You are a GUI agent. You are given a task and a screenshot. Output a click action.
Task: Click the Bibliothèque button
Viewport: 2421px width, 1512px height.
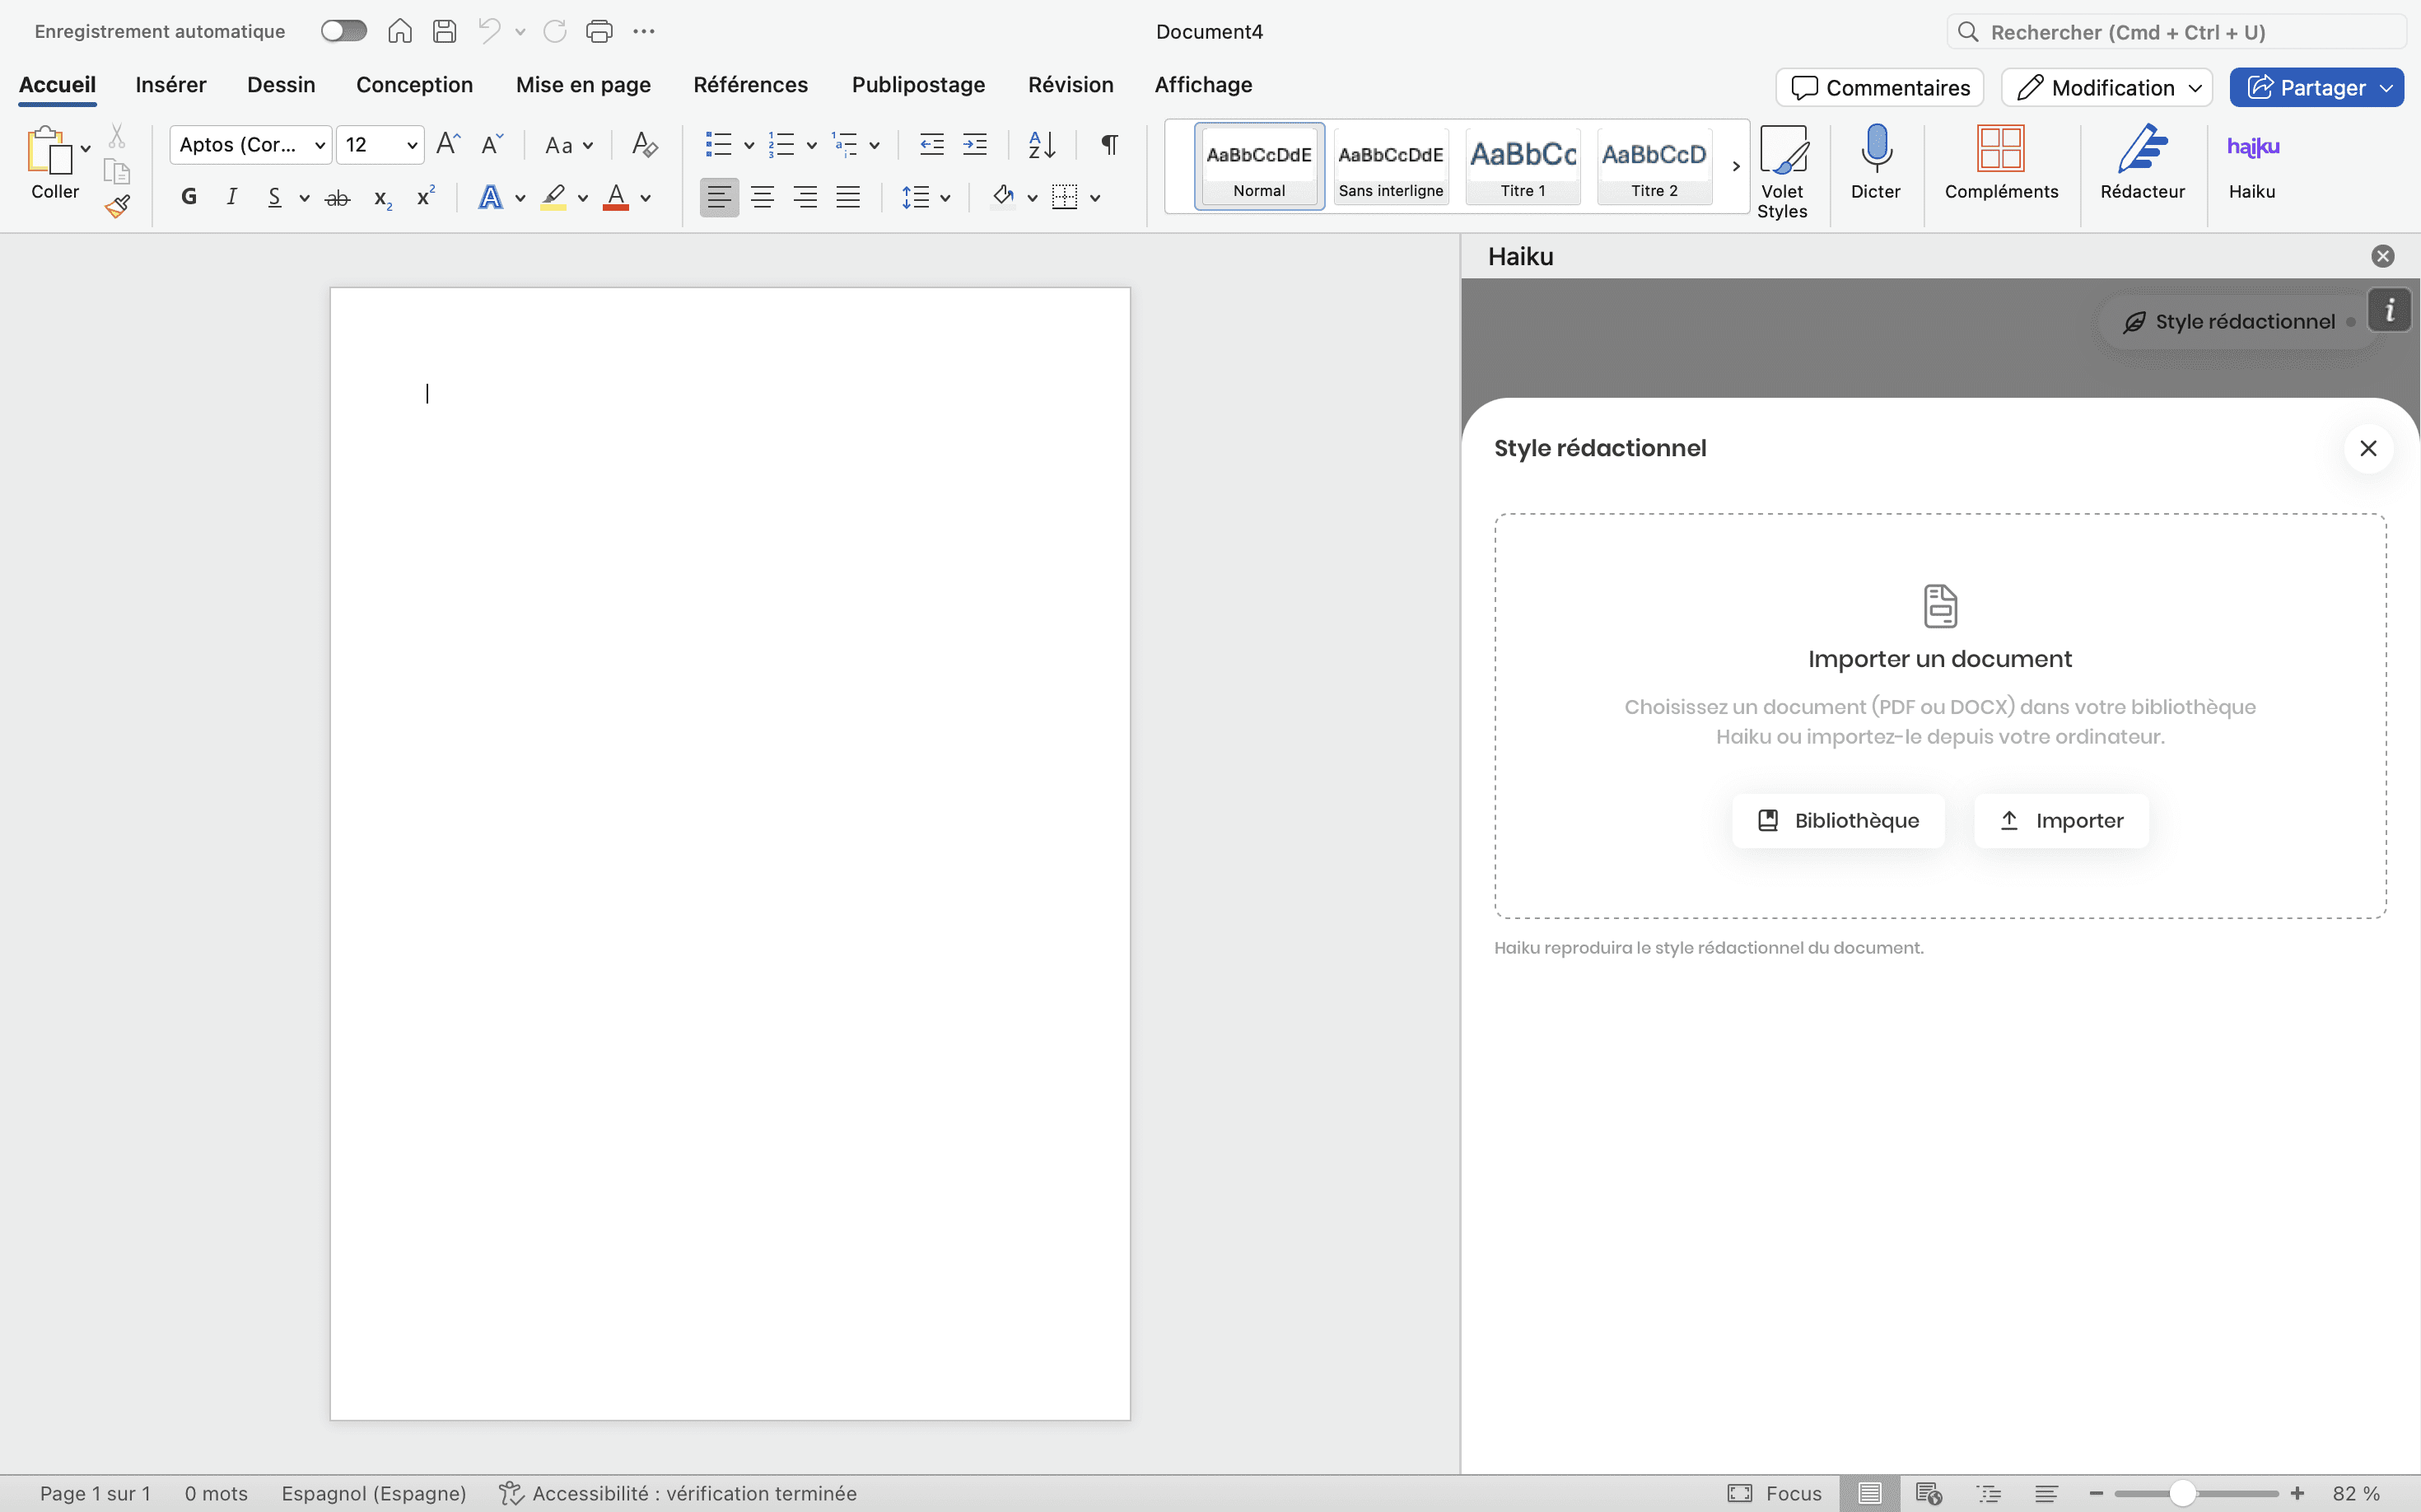tap(1838, 820)
